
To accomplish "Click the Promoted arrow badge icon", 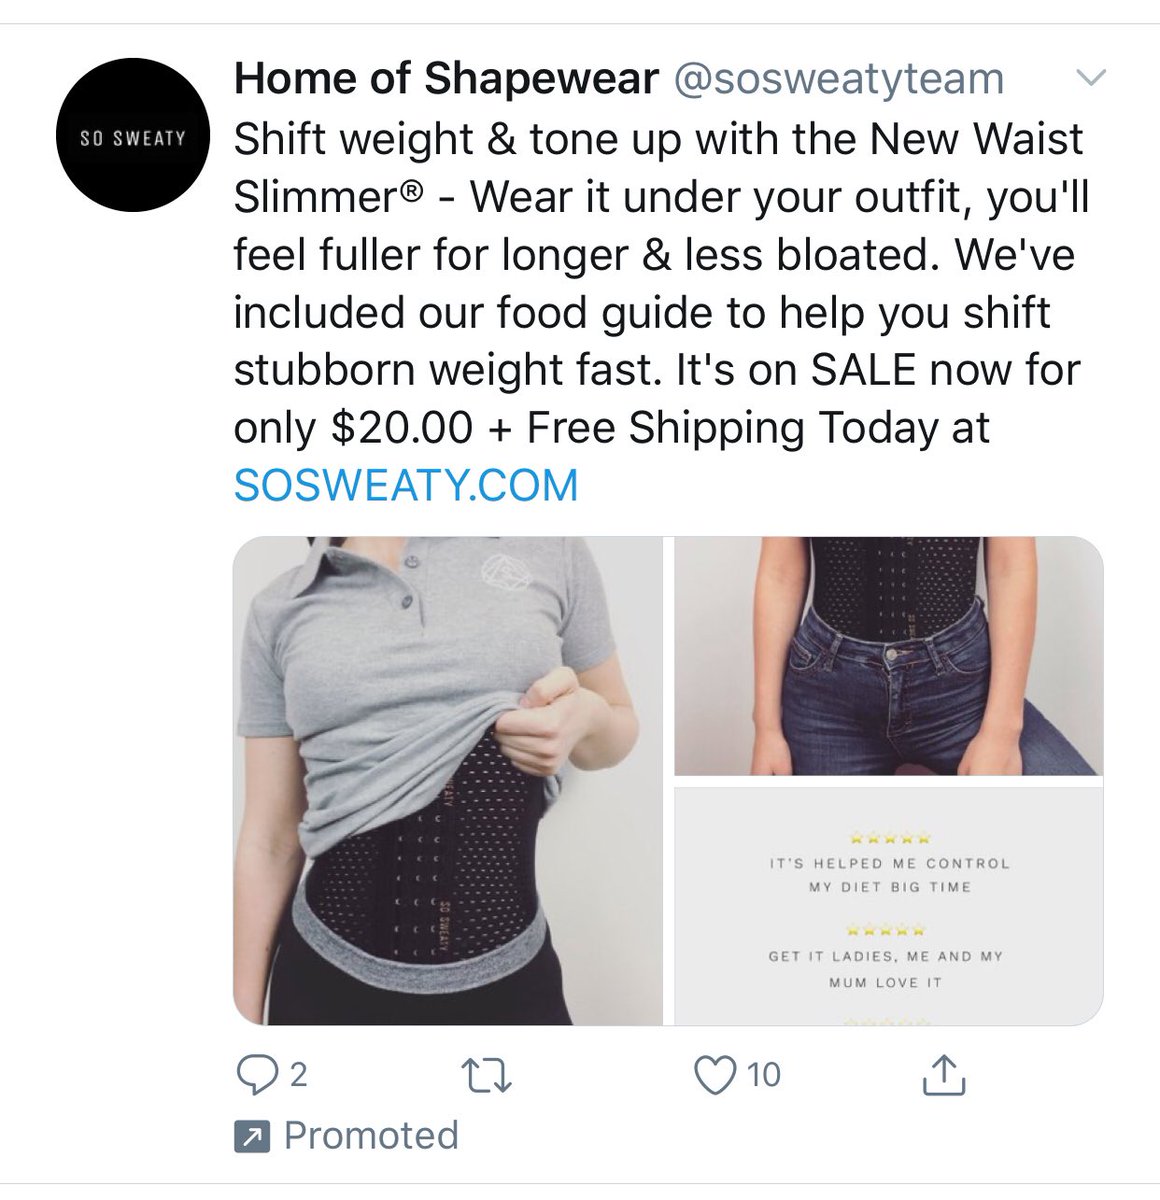I will point(251,1136).
